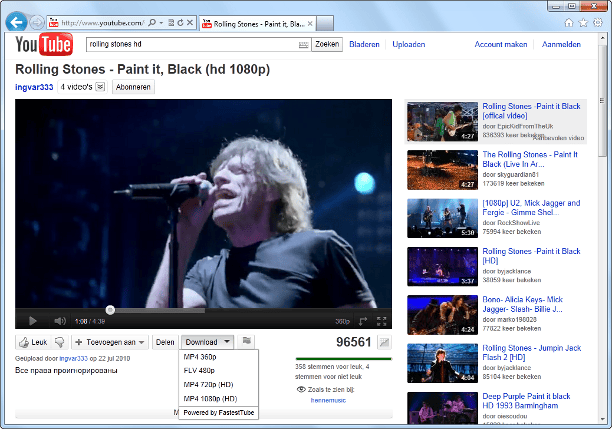Open Rolling Stones - Jumpin Jack Flash link
Image resolution: width=612 pixels, height=429 pixels.
pos(532,352)
